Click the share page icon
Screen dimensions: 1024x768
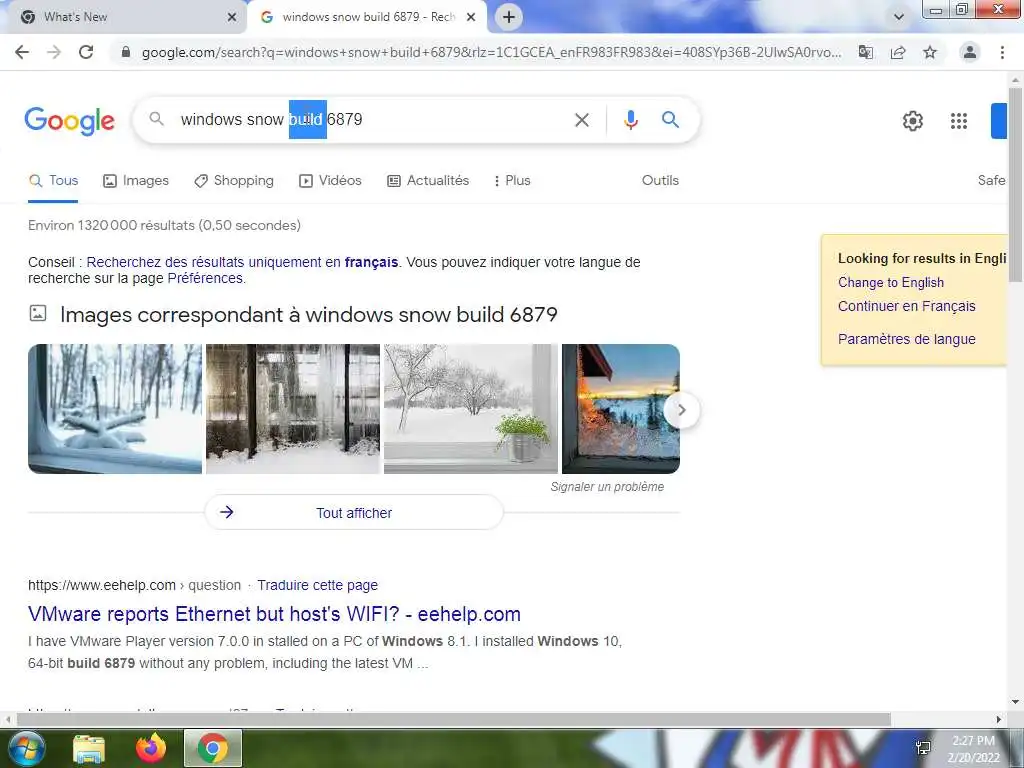[898, 52]
